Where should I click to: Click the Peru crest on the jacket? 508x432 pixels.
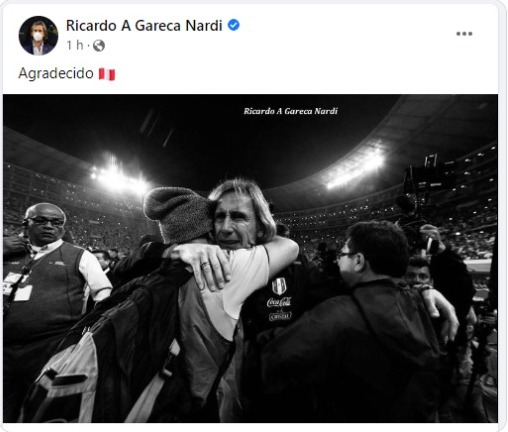279,286
